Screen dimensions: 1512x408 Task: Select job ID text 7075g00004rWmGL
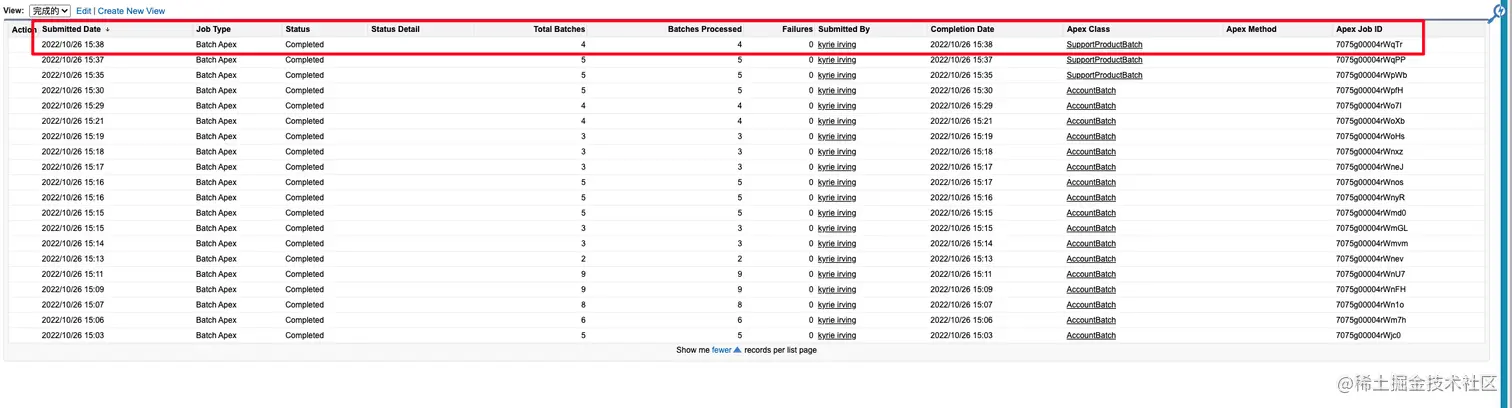[x=1372, y=228]
